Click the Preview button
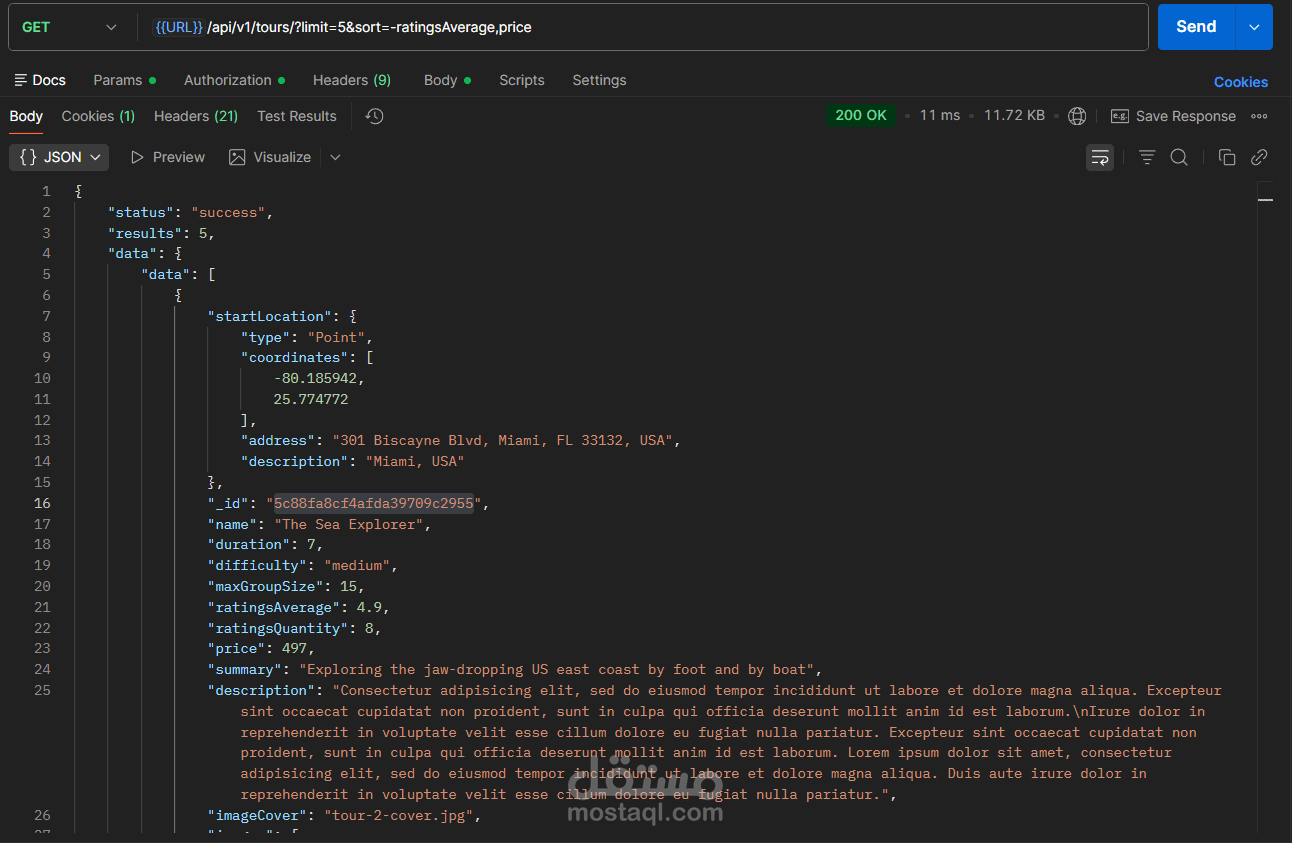The height and width of the screenshot is (843, 1292). click(x=167, y=157)
